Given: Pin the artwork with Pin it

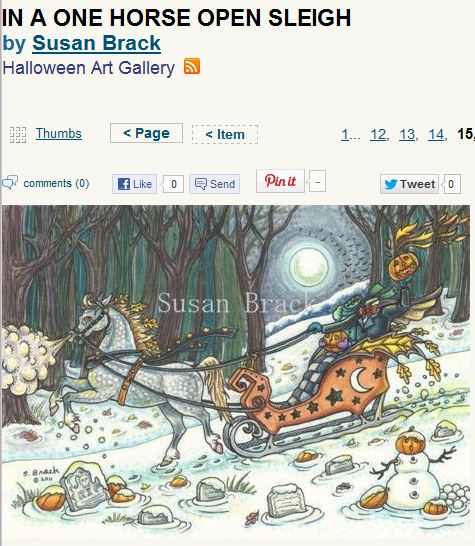Looking at the screenshot, I should tap(280, 181).
